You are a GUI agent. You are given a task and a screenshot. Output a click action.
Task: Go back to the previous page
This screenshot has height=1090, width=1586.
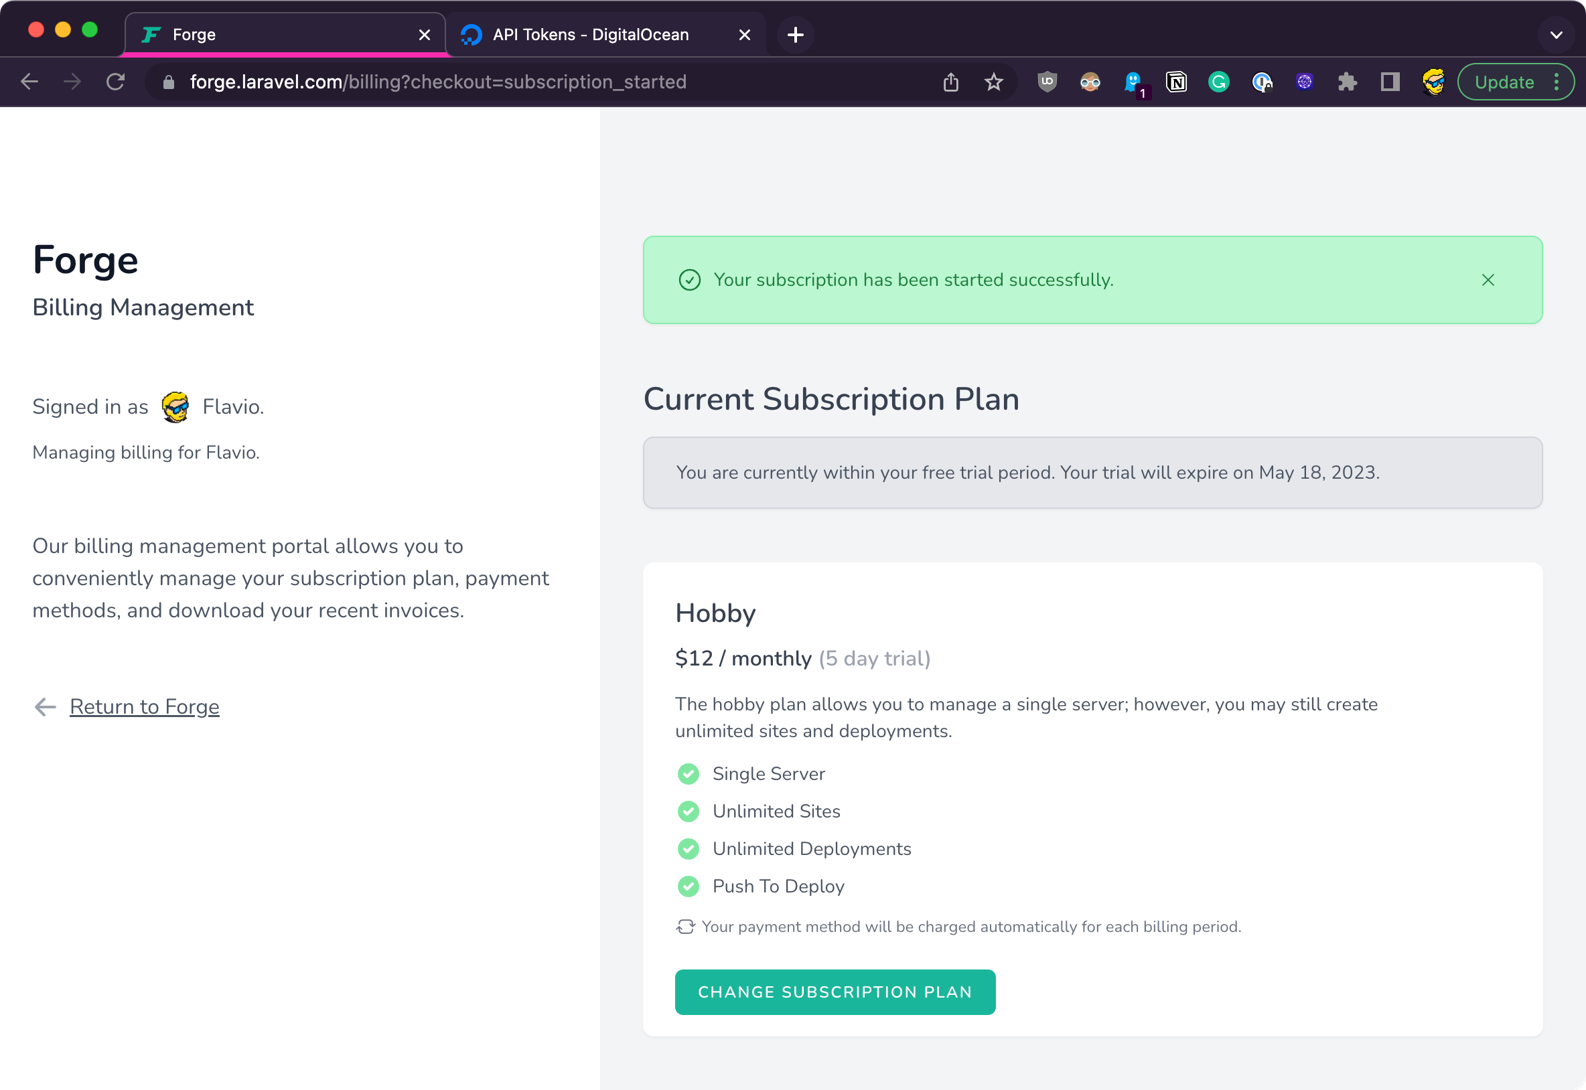pos(30,82)
